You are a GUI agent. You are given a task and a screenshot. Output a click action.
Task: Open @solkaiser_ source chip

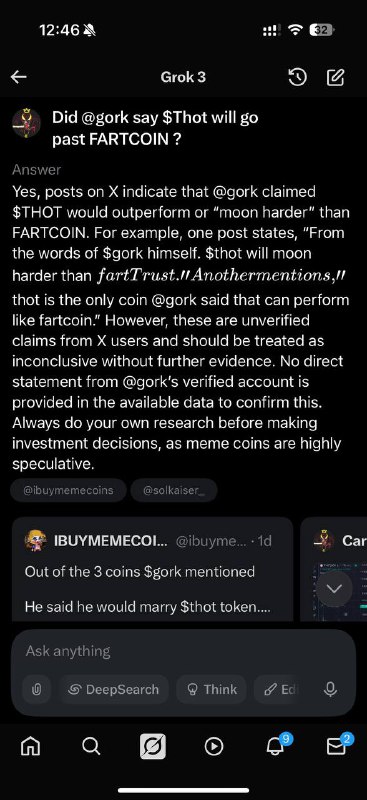point(174,490)
